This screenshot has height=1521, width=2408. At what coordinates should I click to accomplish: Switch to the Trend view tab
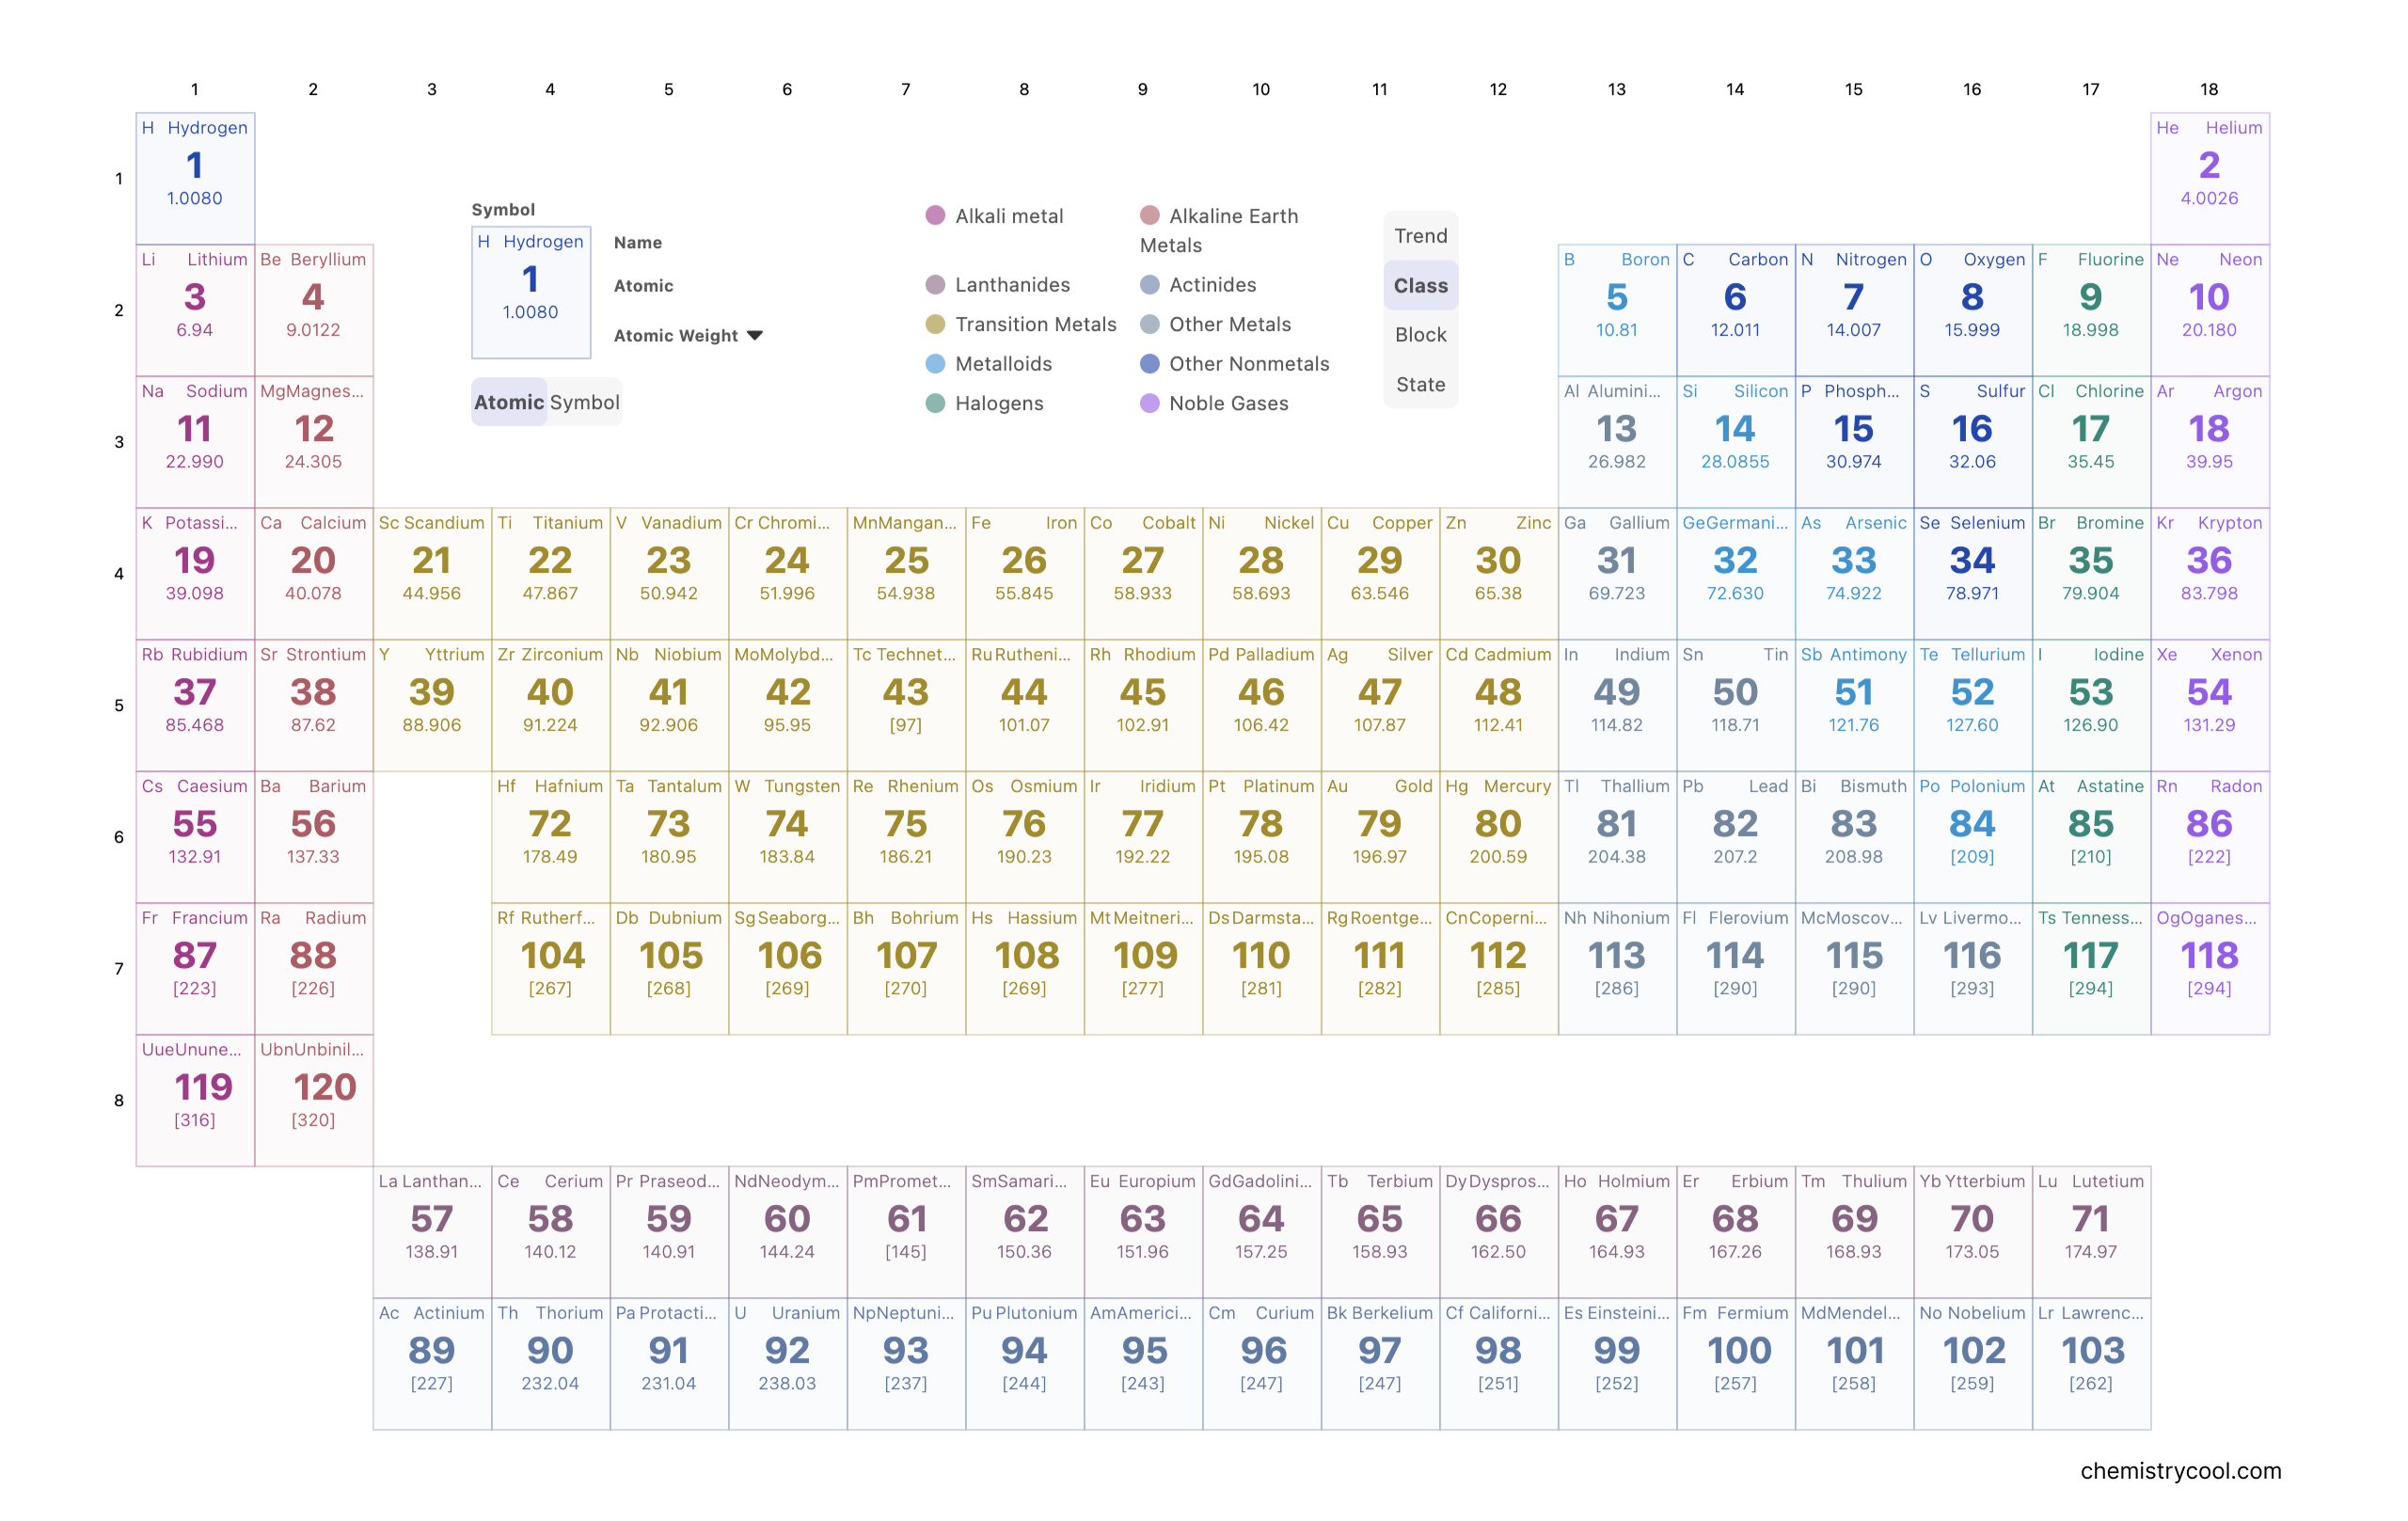[x=1420, y=235]
